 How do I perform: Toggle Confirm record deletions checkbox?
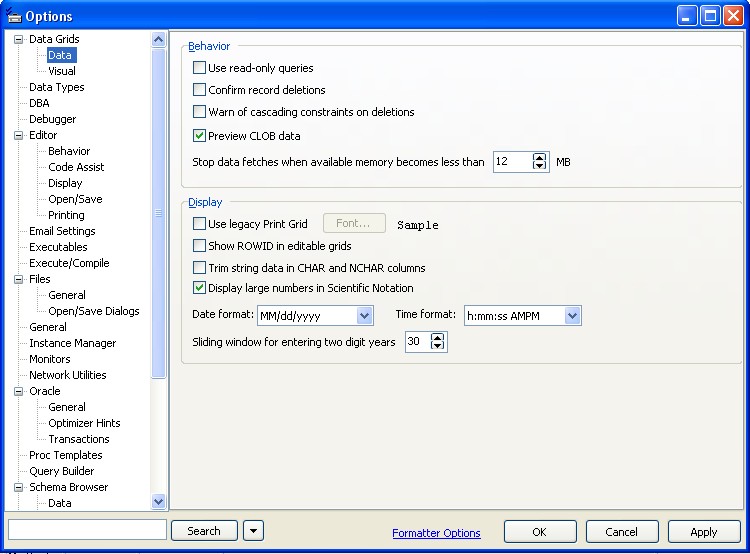click(x=200, y=90)
